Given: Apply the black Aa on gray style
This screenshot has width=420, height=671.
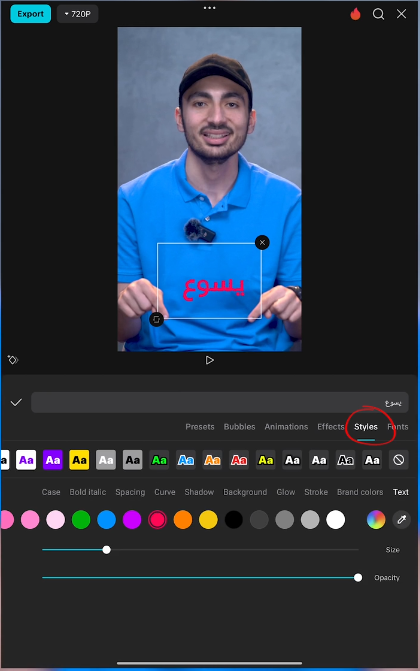Looking at the screenshot, I should tap(133, 460).
